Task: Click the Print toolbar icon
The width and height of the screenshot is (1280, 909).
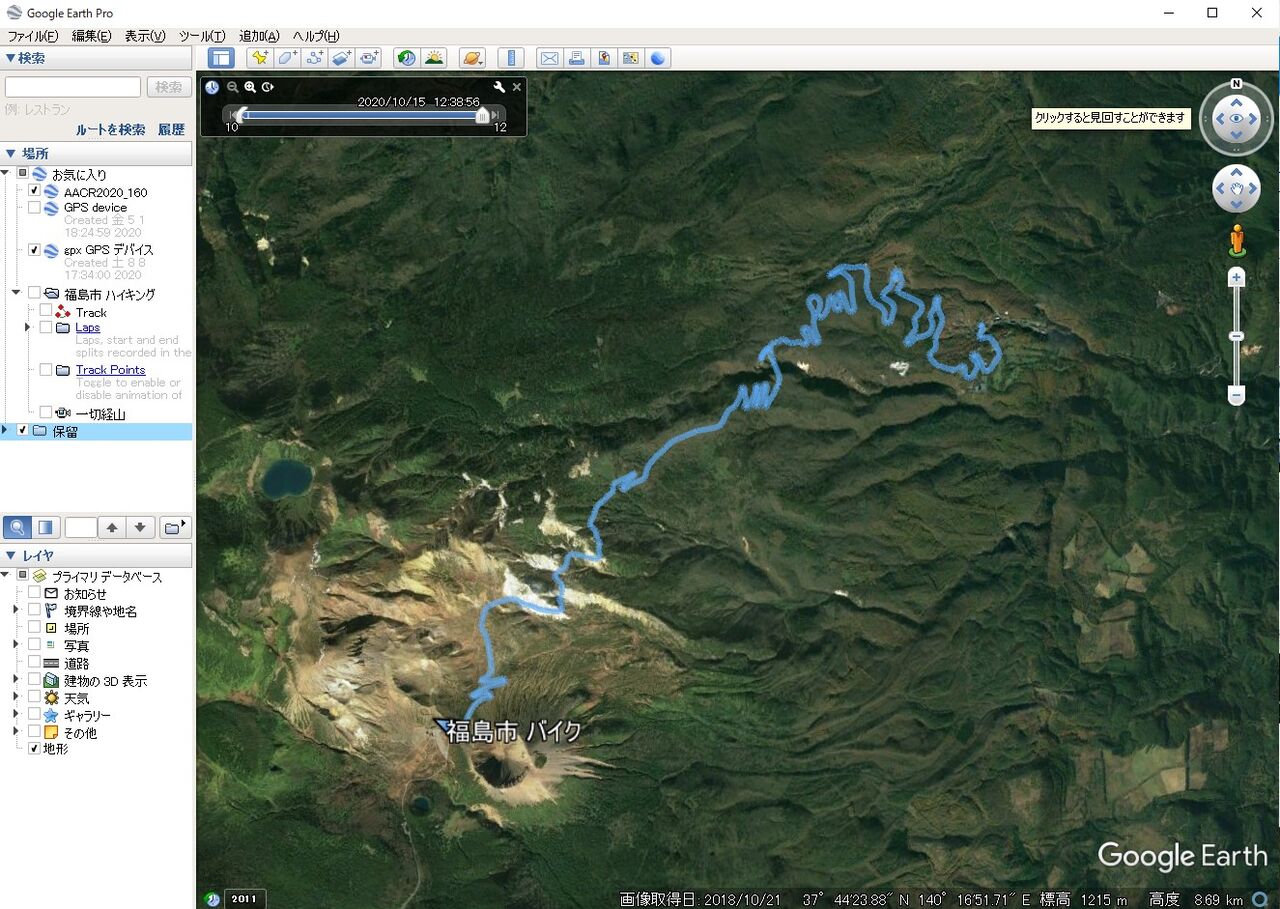Action: pyautogui.click(x=577, y=58)
